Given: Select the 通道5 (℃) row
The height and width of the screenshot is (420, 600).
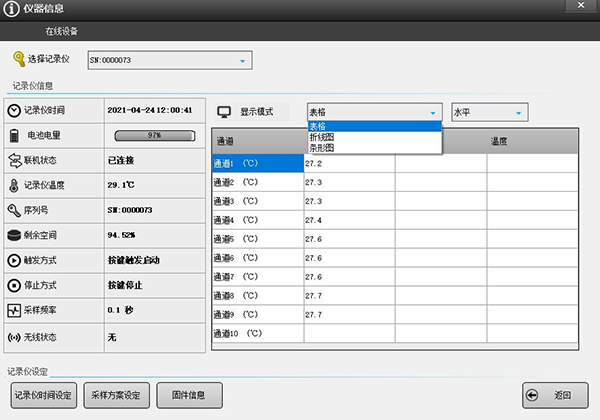Looking at the screenshot, I should coord(395,239).
